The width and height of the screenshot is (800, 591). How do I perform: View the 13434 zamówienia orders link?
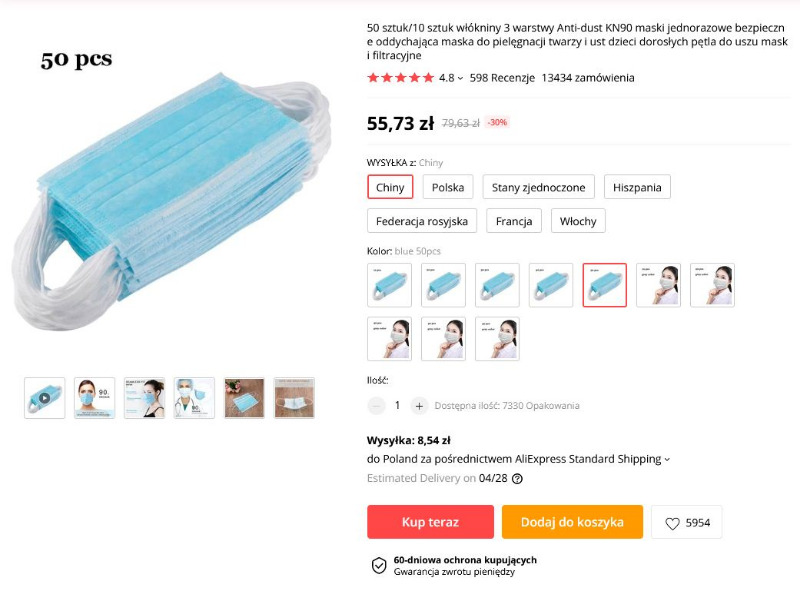[x=587, y=78]
